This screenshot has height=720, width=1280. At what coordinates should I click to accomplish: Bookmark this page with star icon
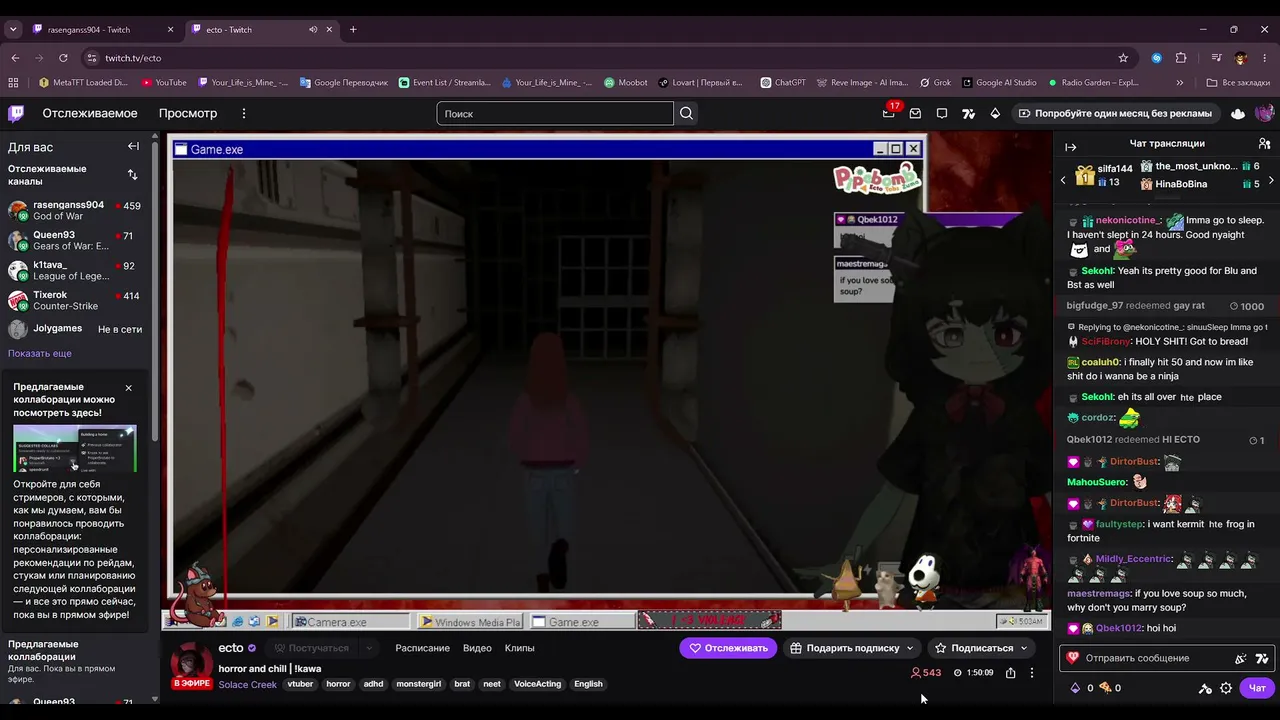pyautogui.click(x=1123, y=58)
